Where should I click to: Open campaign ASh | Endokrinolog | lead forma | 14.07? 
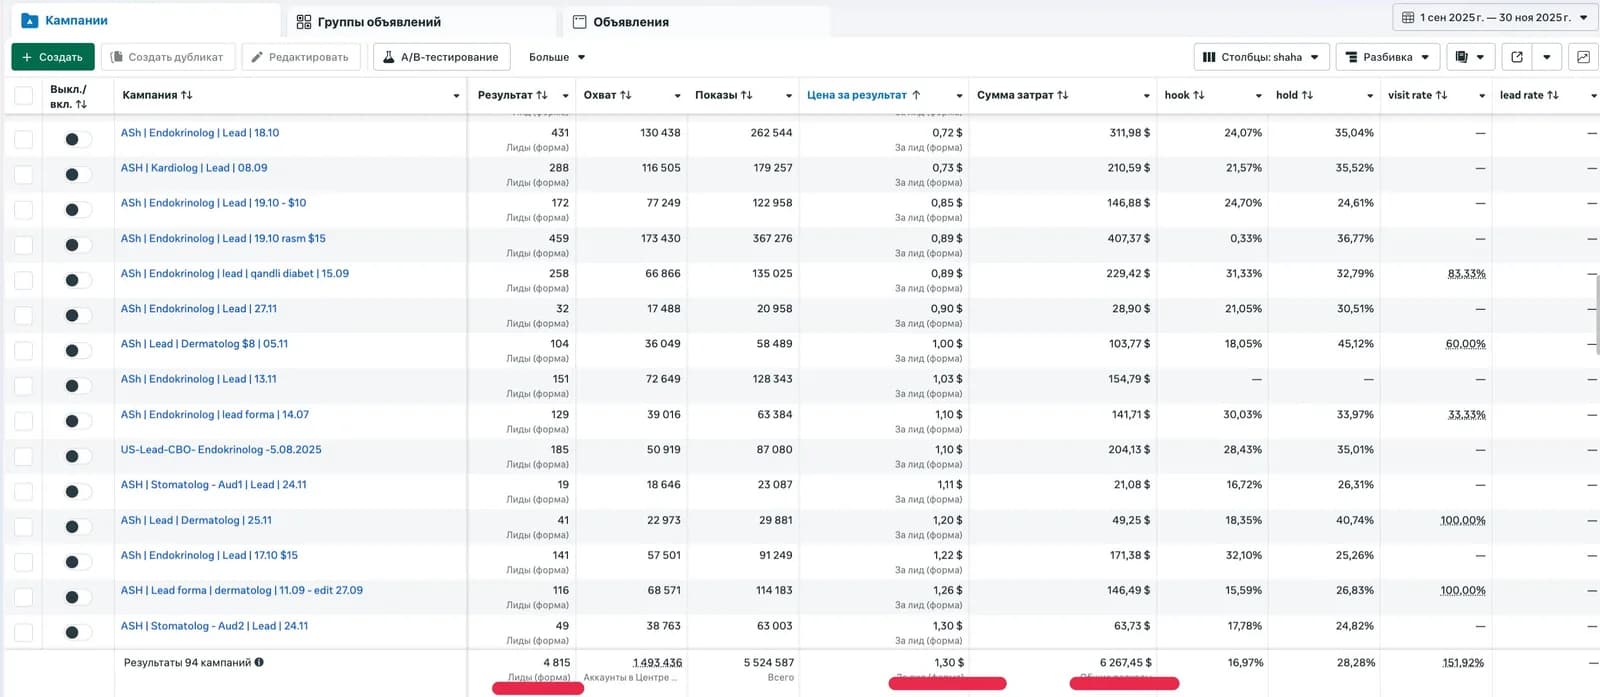(x=215, y=414)
